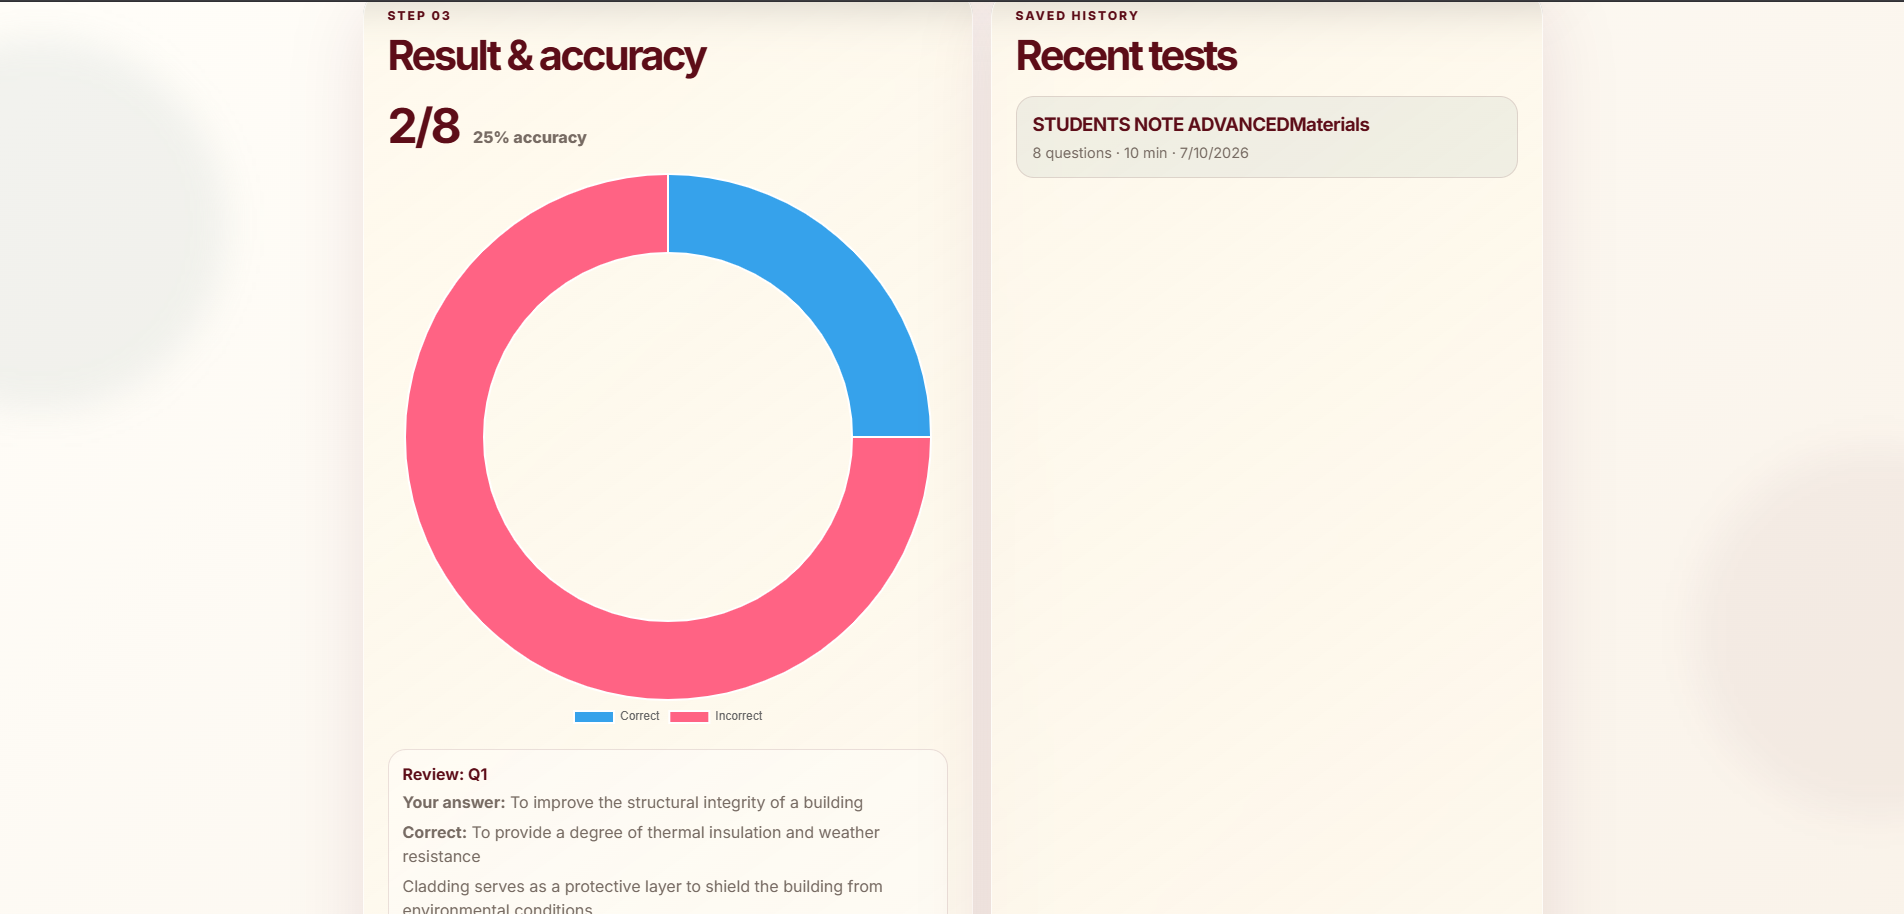
Task: Click the STEP 03 label
Action: [419, 16]
